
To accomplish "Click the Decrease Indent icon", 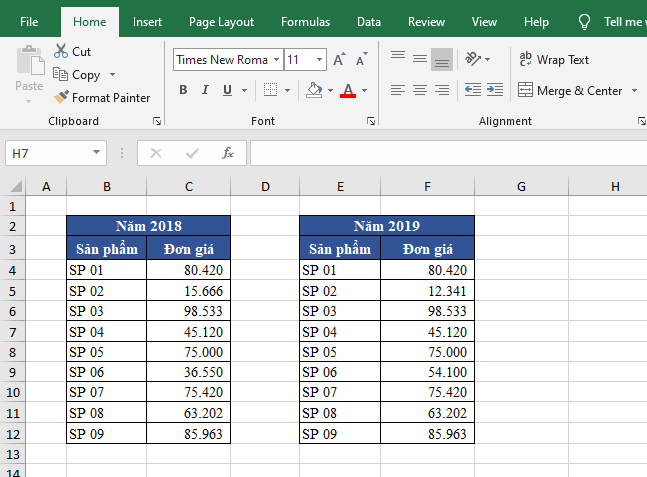I will pos(472,90).
